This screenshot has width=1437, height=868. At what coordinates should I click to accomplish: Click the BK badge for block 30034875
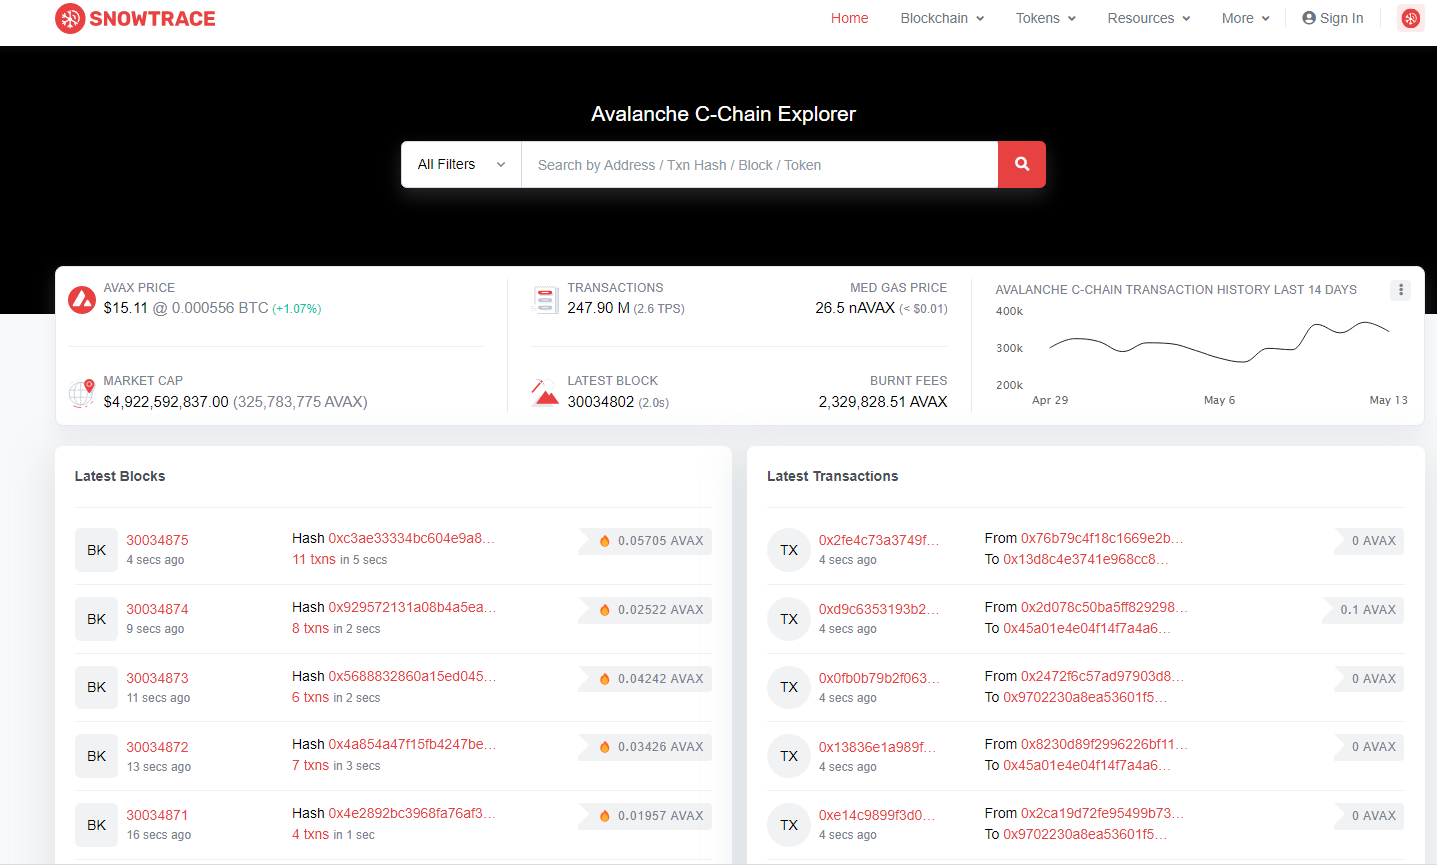click(96, 550)
